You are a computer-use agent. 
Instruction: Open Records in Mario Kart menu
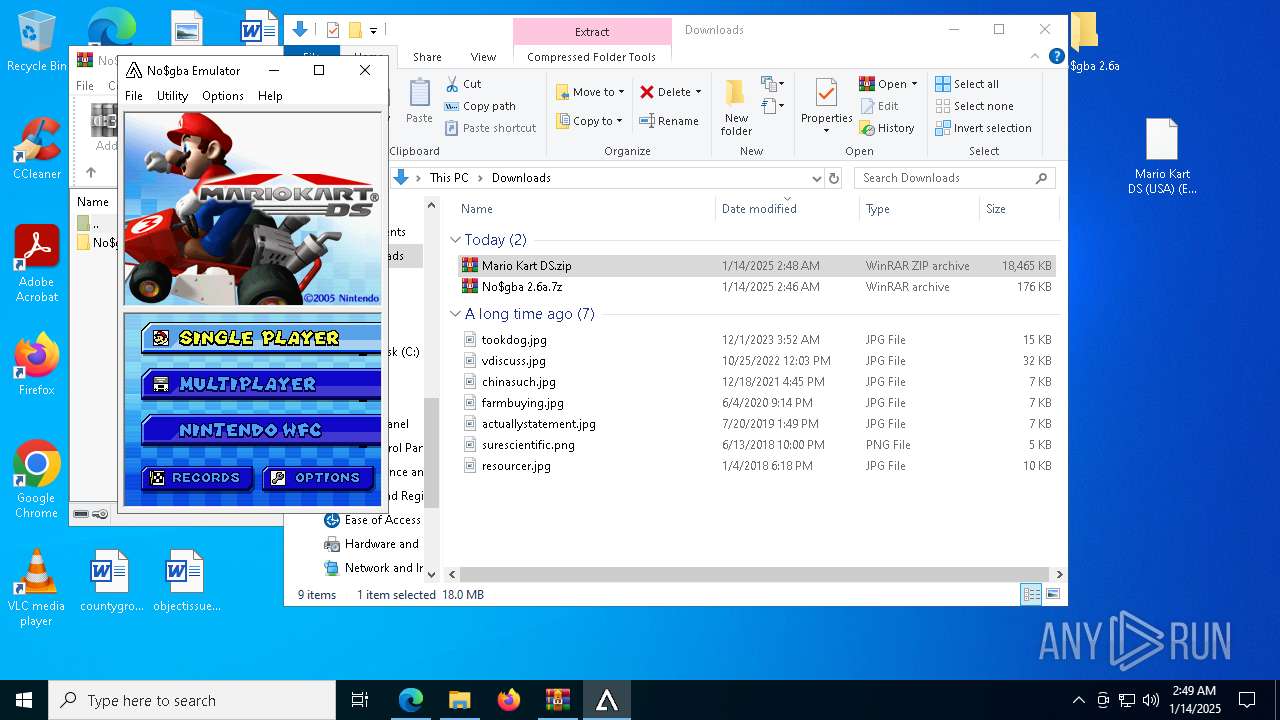197,478
